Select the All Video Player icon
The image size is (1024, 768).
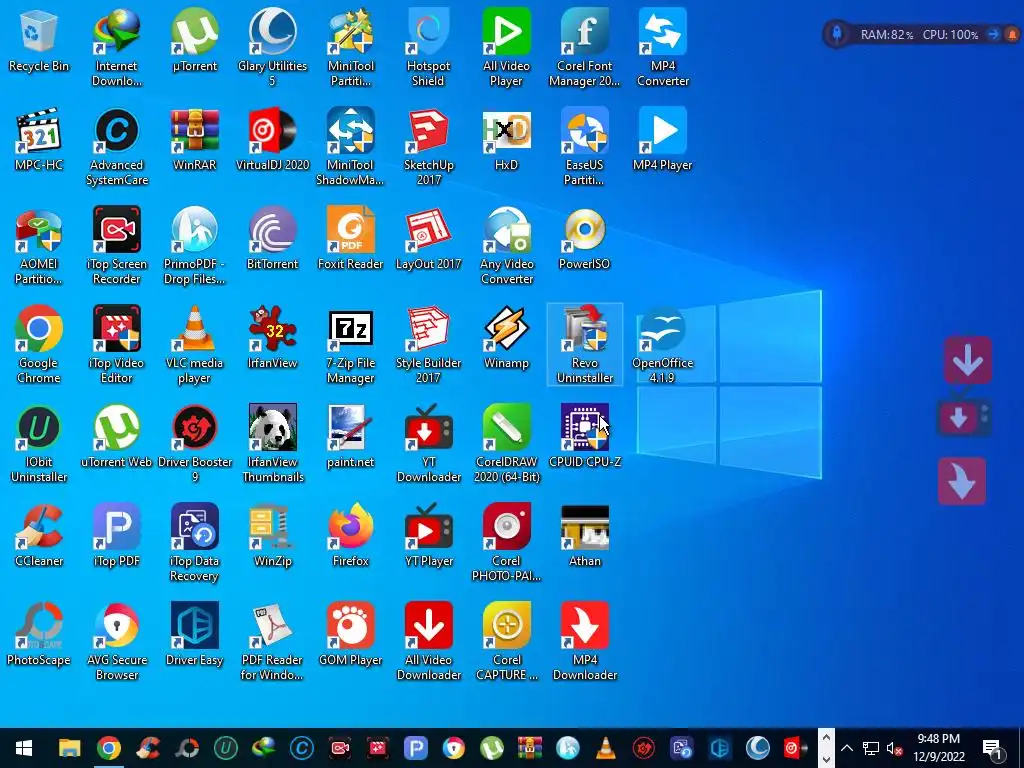tap(506, 48)
